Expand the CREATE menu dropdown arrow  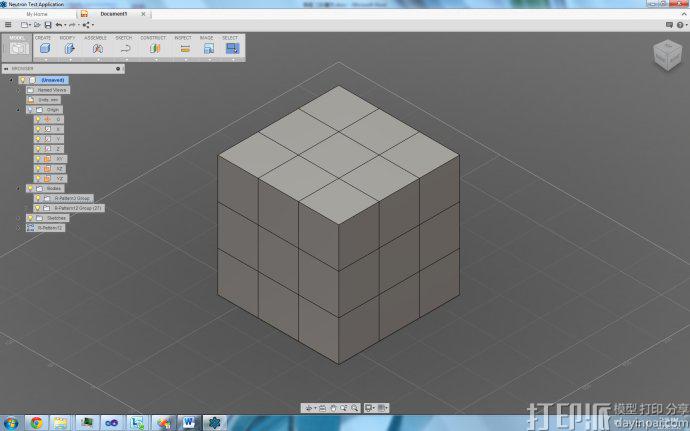tap(45, 59)
